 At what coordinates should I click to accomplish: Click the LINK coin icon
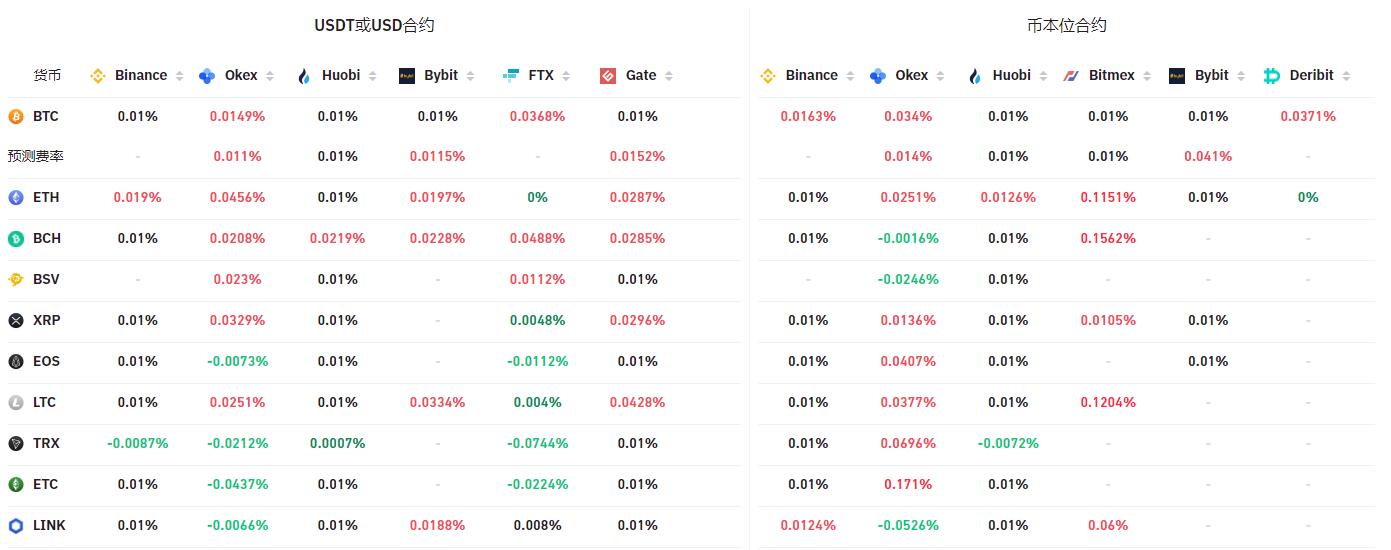(16, 526)
